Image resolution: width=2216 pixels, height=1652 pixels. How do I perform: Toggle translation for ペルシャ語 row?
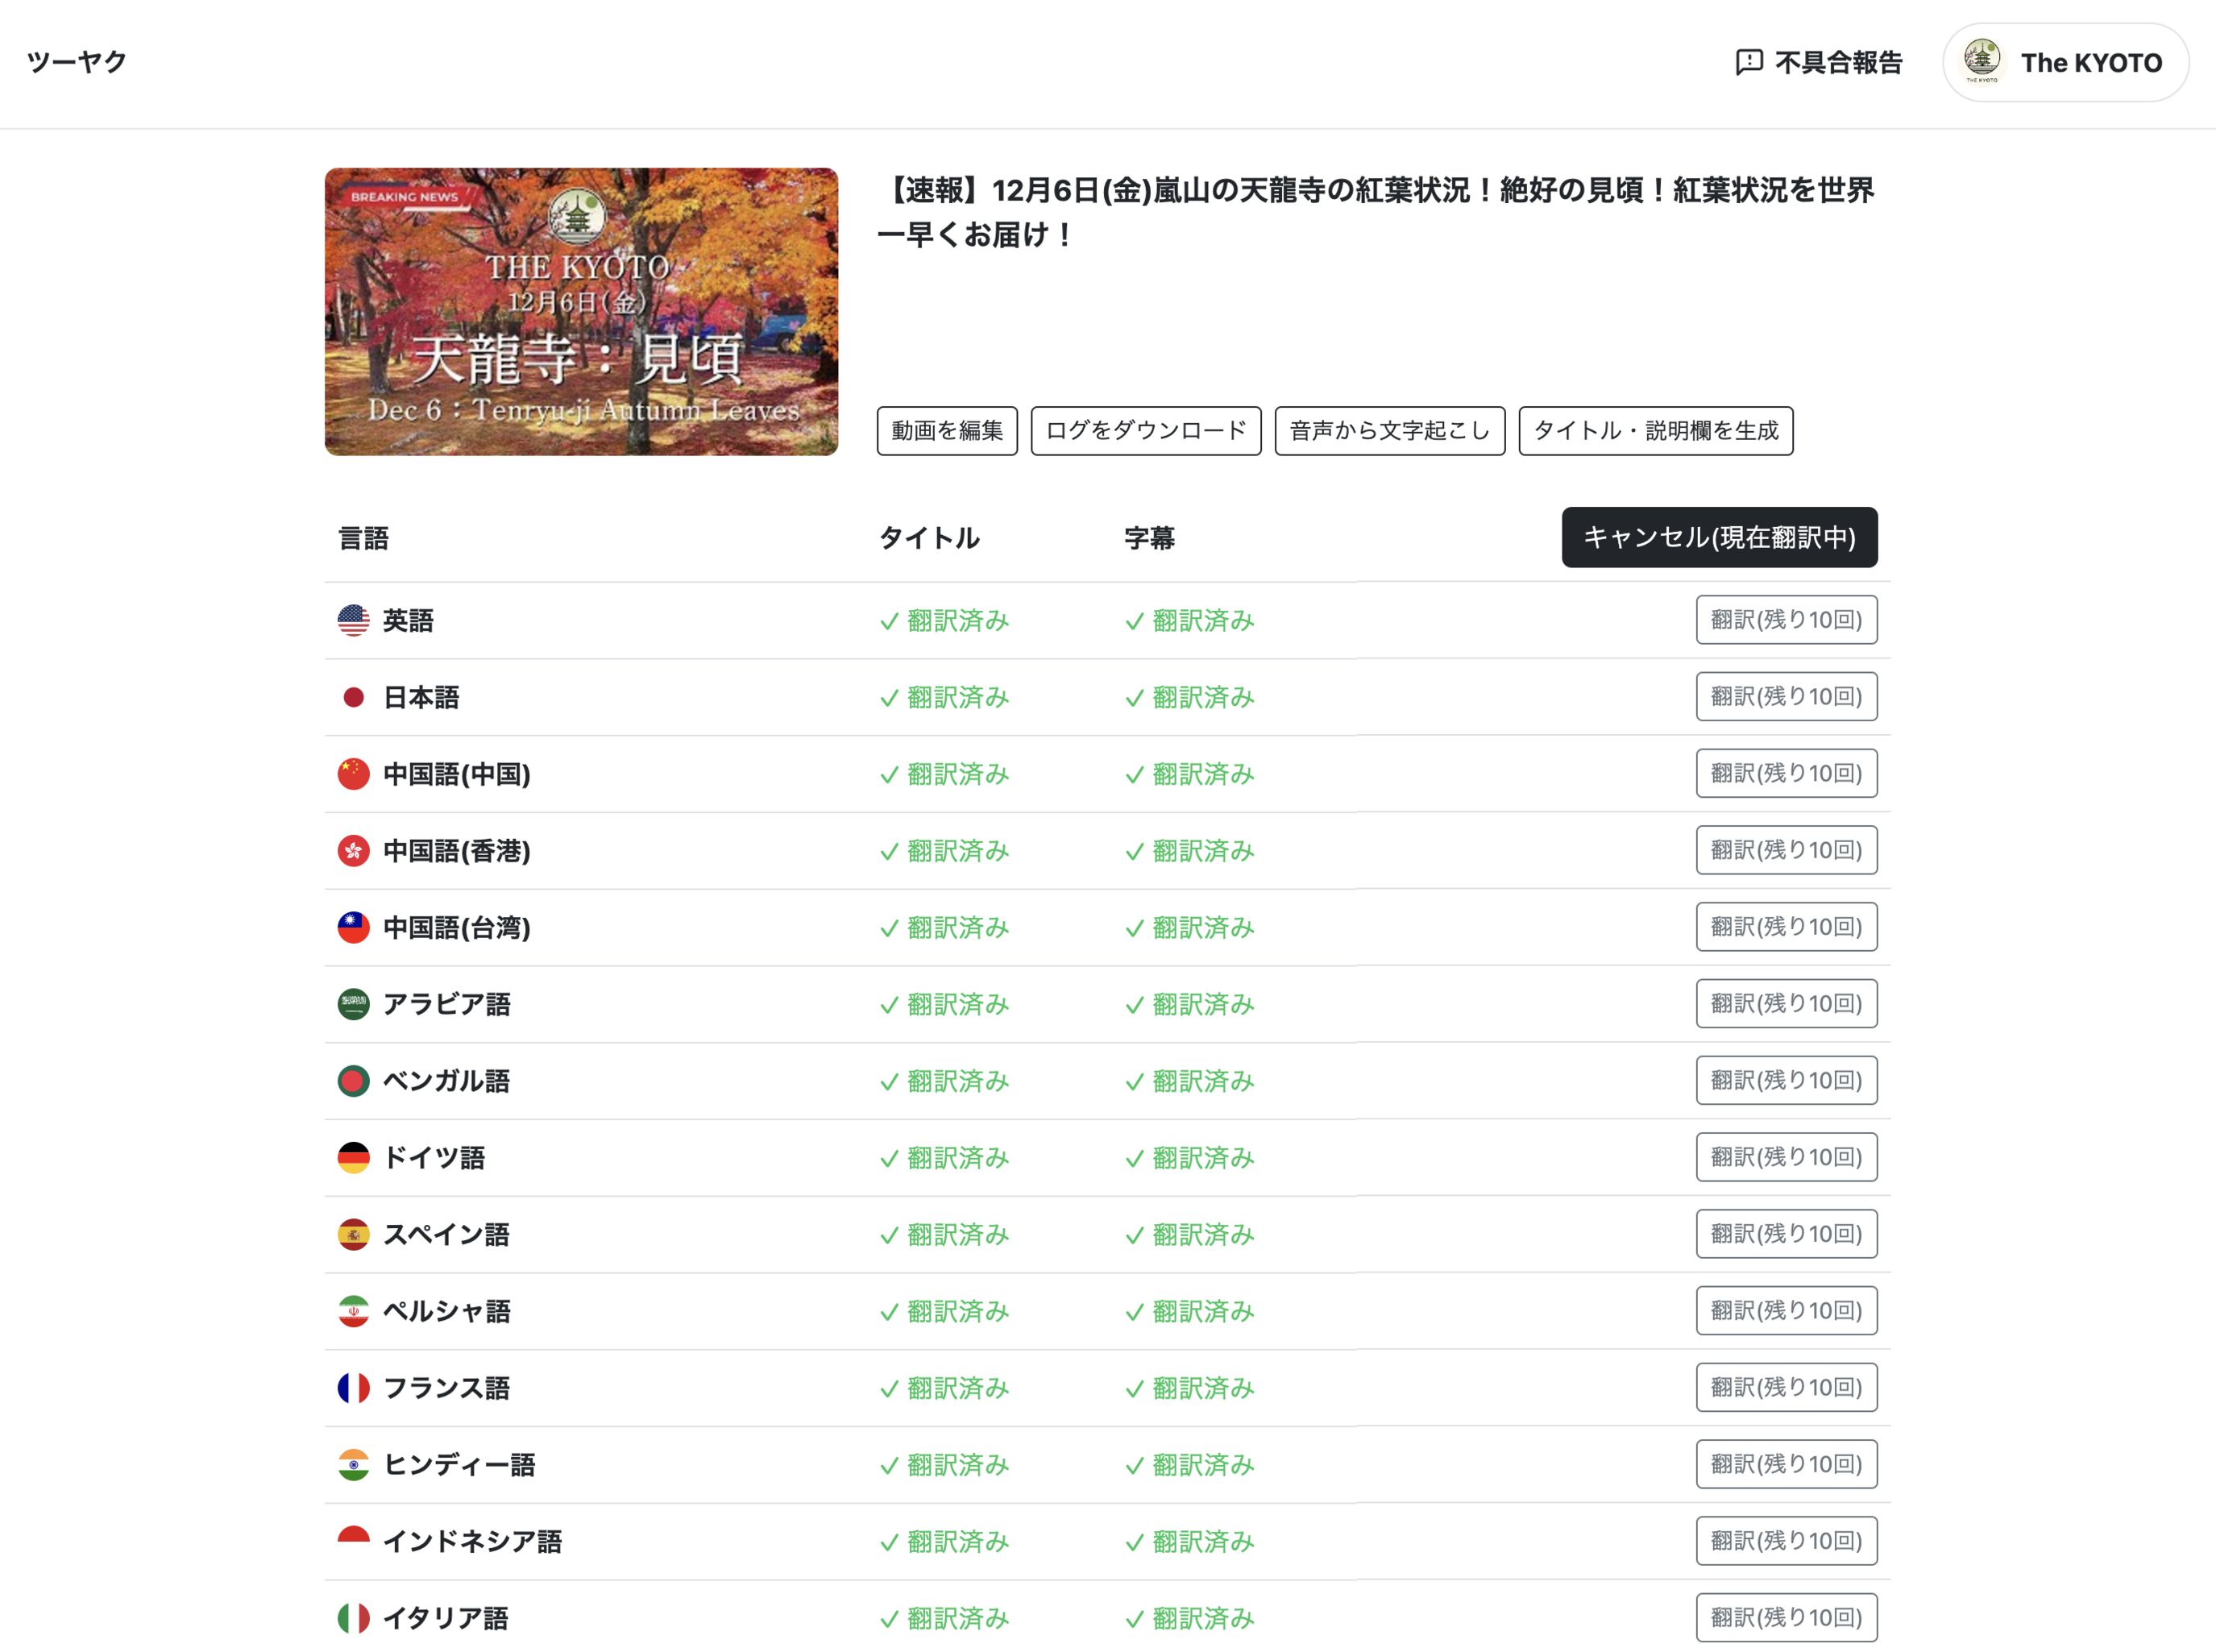[x=1786, y=1309]
